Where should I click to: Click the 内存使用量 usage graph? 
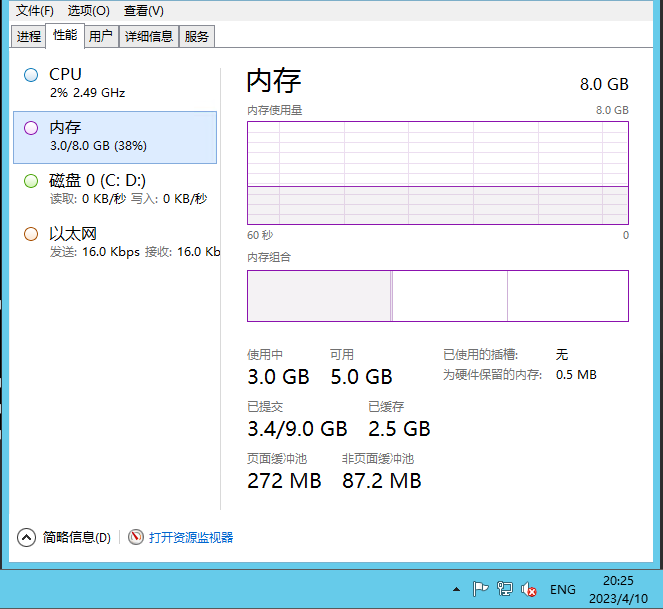[x=437, y=173]
